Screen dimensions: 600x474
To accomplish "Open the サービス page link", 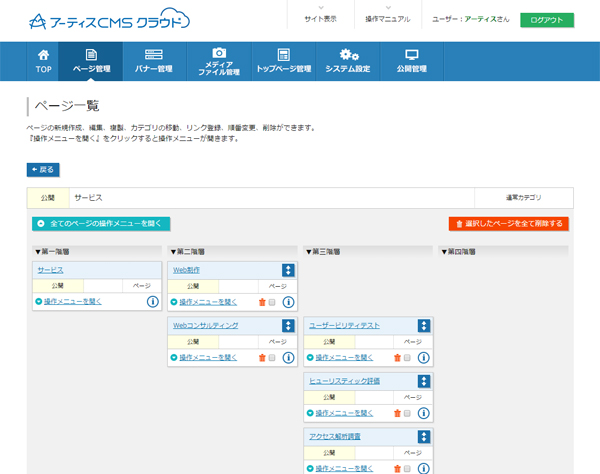I will tap(50, 270).
